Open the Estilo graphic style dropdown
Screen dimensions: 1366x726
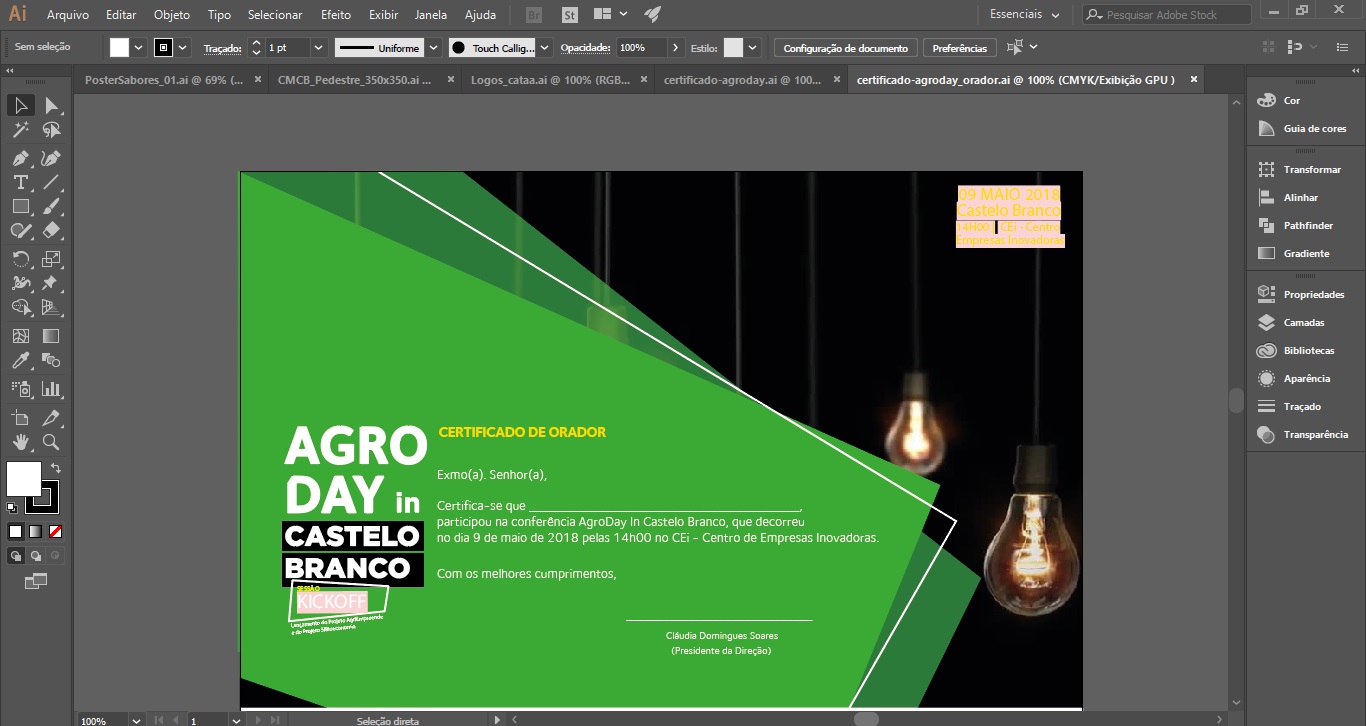[x=752, y=47]
